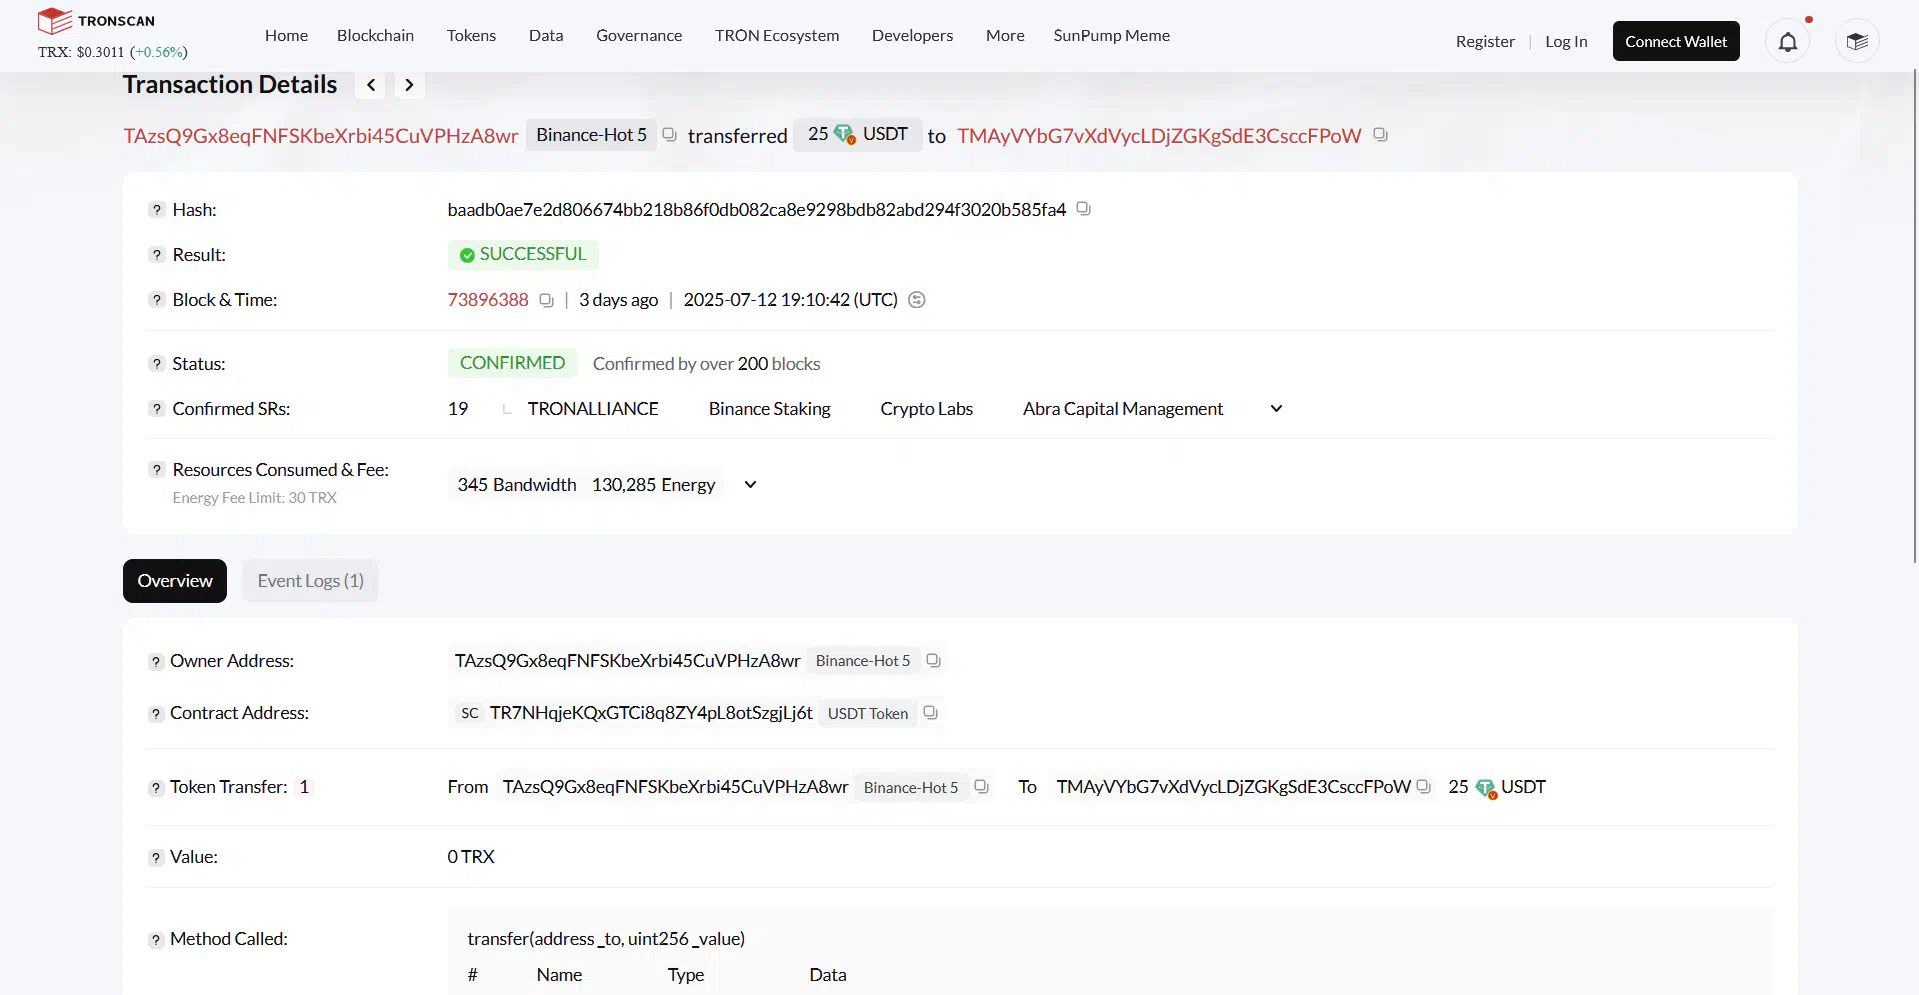Click page vertical scrollbar
Screen dimensions: 1919x995
tap(1914, 315)
